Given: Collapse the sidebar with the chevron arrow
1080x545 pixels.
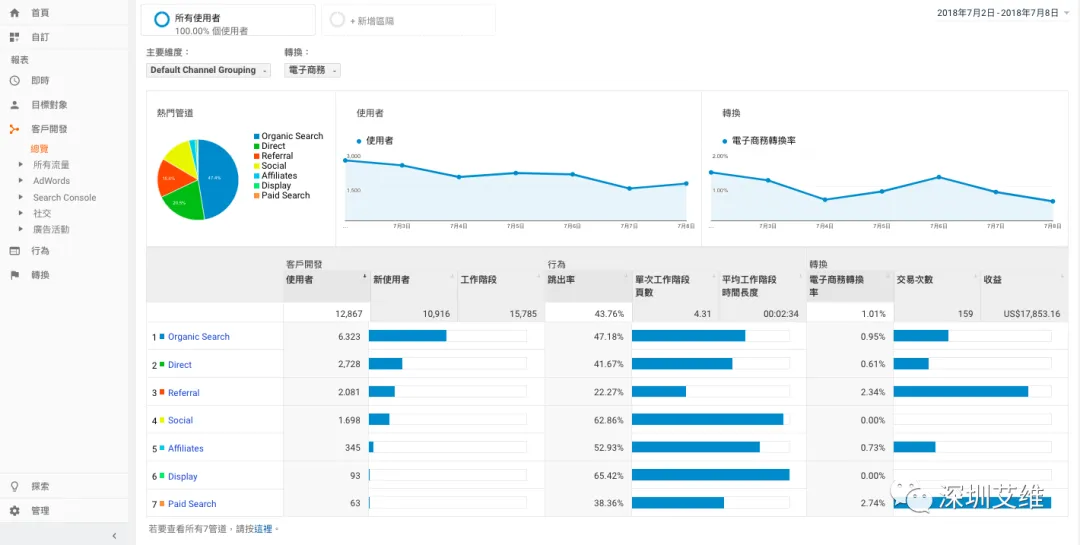Looking at the screenshot, I should pyautogui.click(x=114, y=535).
